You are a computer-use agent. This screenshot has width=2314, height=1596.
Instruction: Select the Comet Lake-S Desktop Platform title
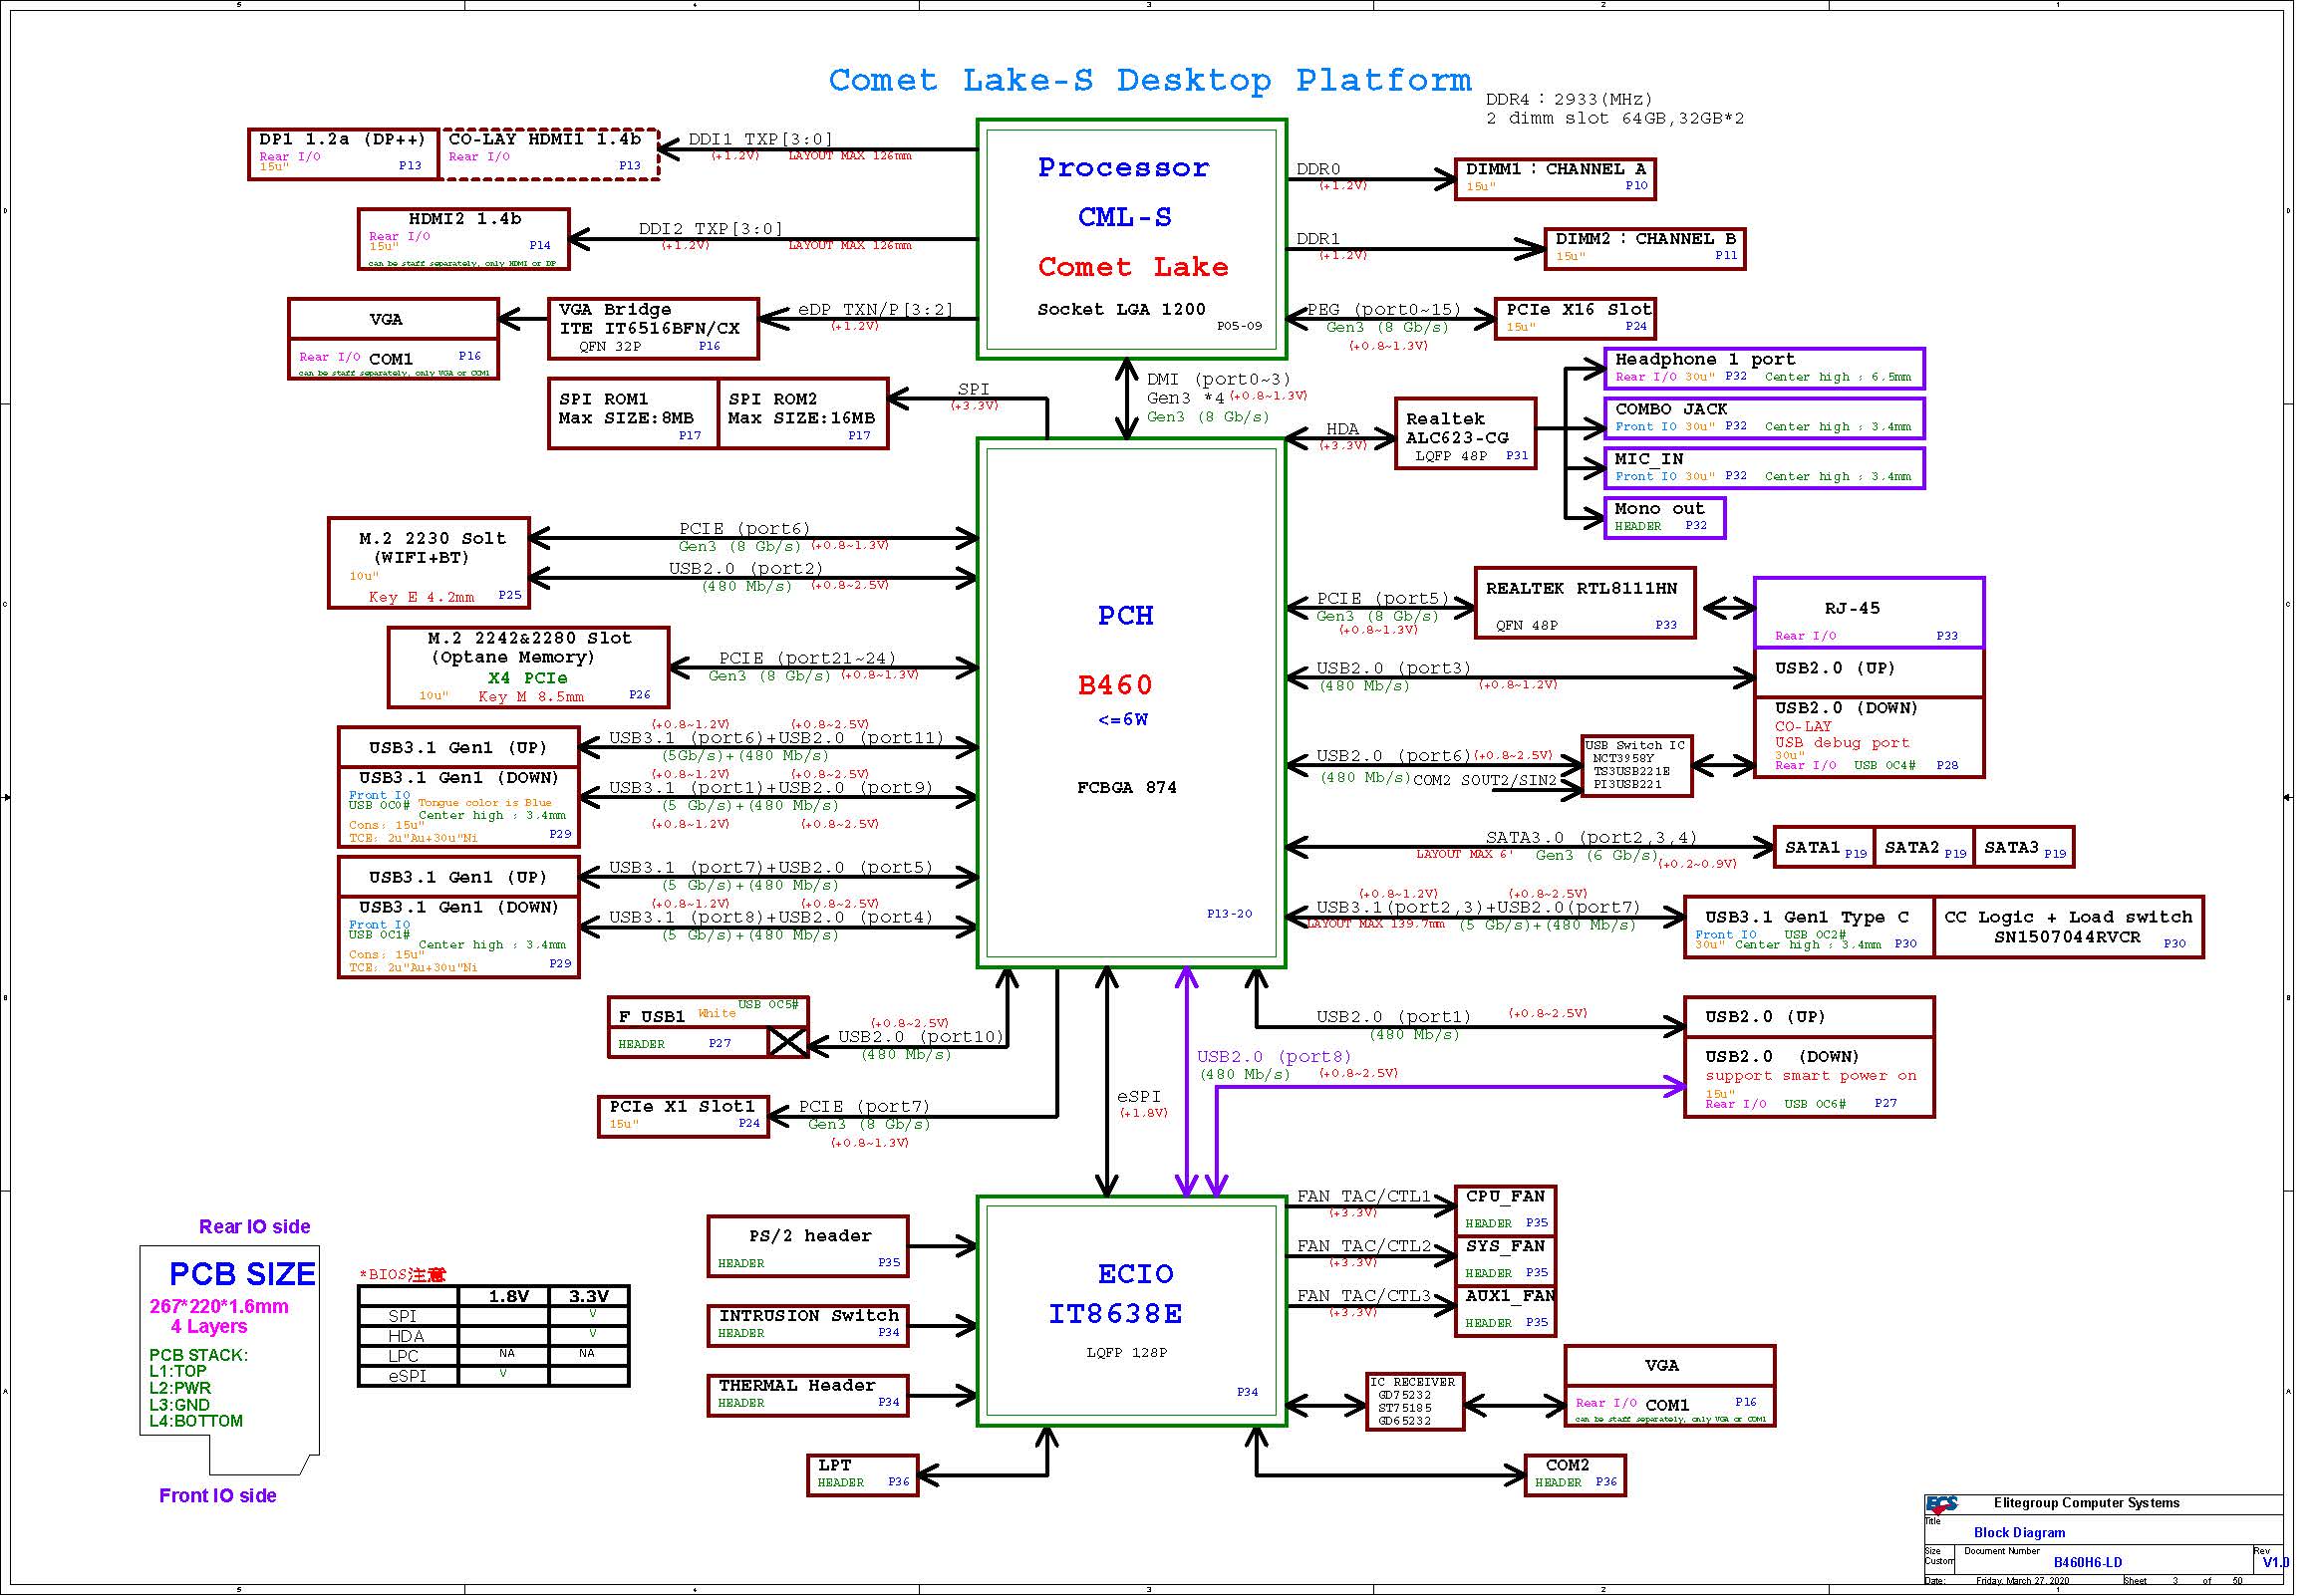(1150, 80)
